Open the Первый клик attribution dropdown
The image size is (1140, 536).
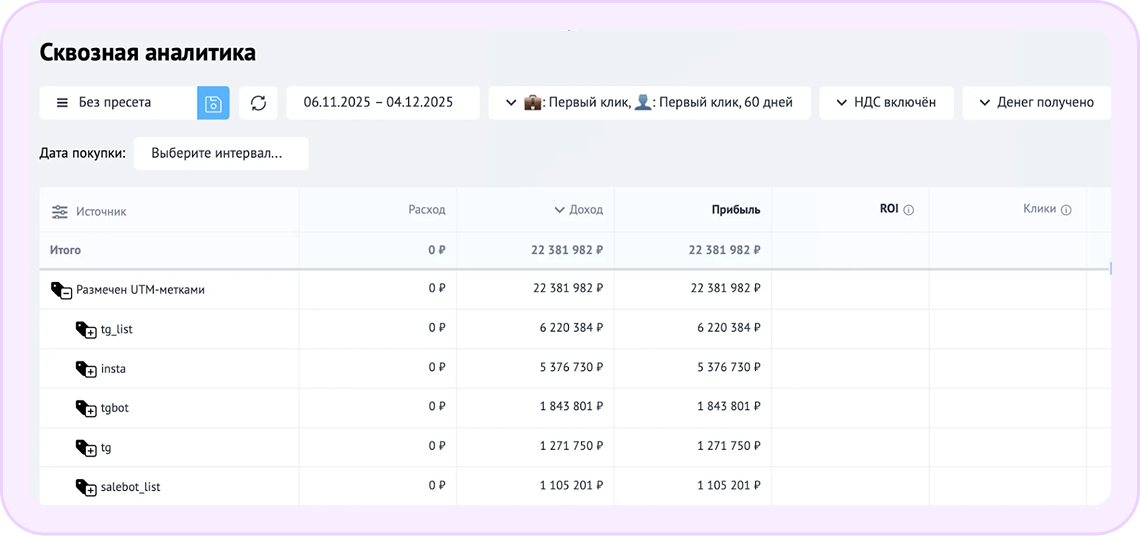coord(648,103)
